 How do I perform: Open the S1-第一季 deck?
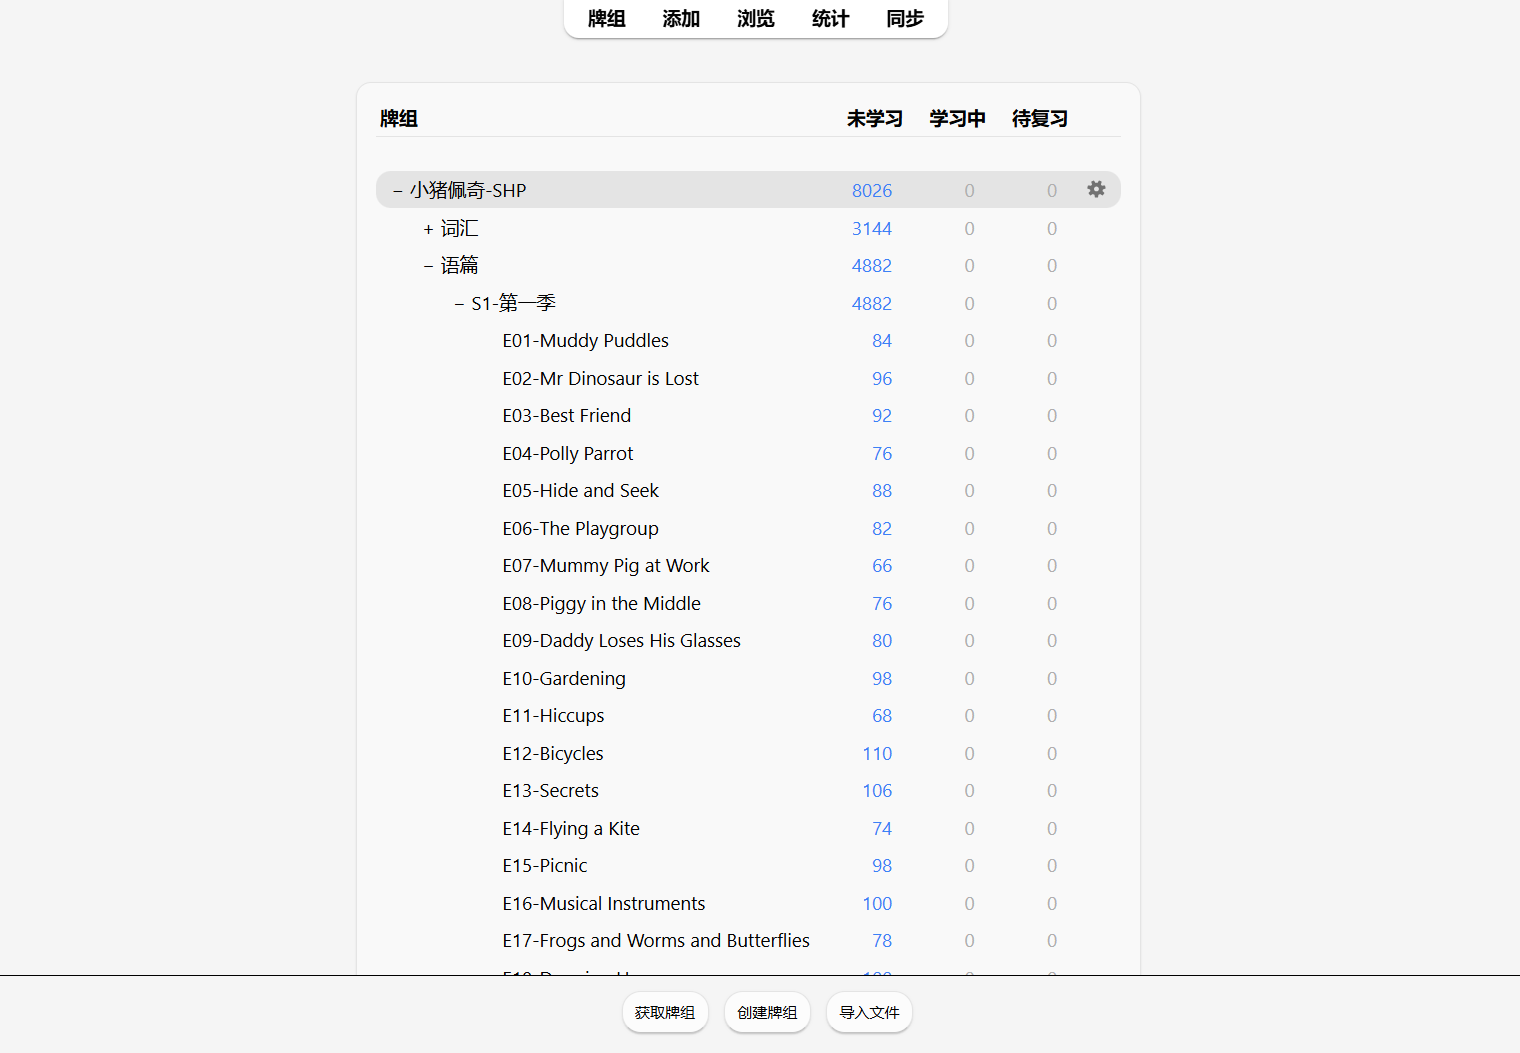(x=513, y=304)
